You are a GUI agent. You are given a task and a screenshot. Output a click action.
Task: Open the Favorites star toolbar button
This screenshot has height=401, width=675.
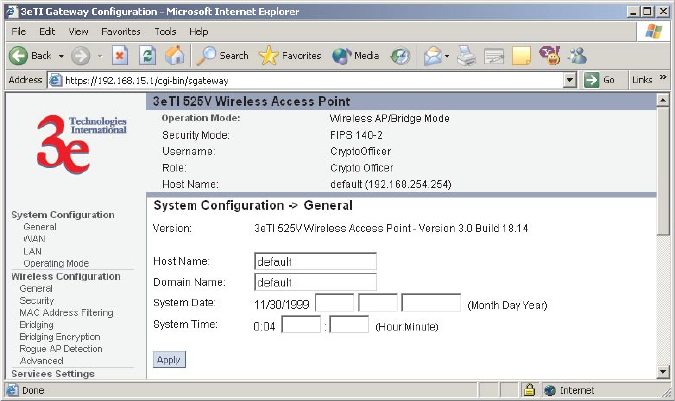coord(290,56)
